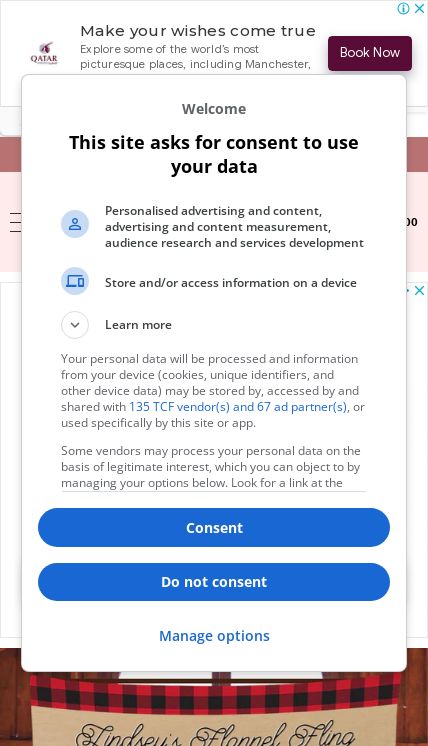Click the device storage icon
428x746 pixels.
click(x=75, y=281)
